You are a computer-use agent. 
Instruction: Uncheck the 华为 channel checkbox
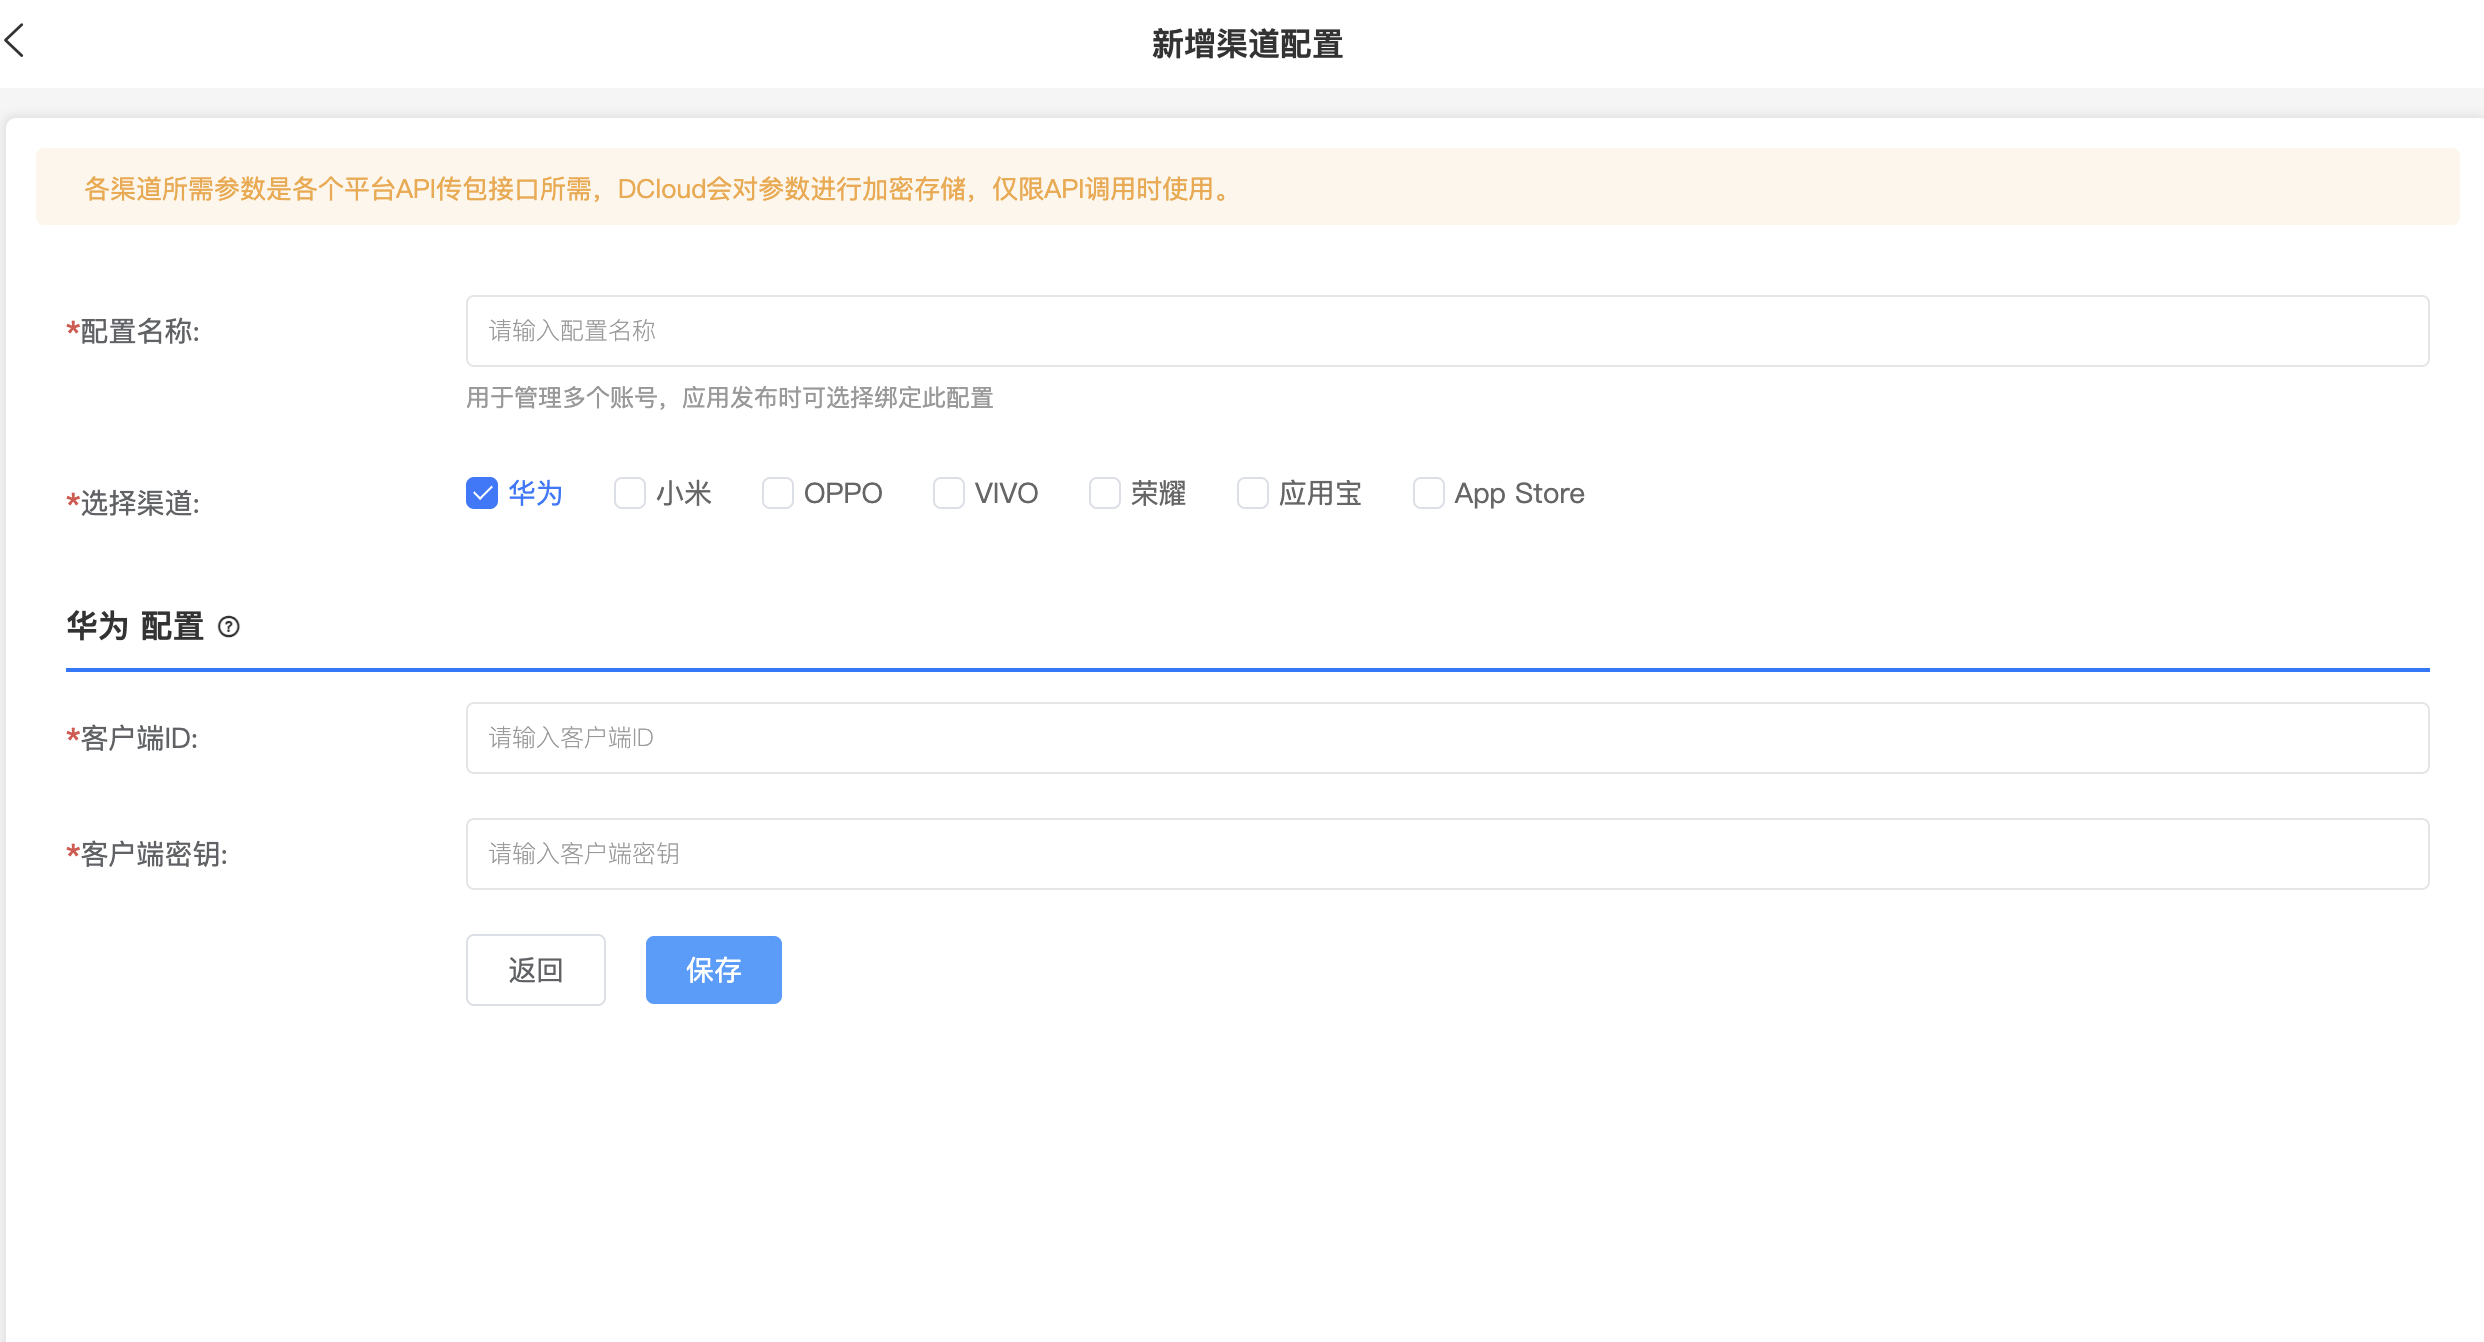pyautogui.click(x=482, y=493)
